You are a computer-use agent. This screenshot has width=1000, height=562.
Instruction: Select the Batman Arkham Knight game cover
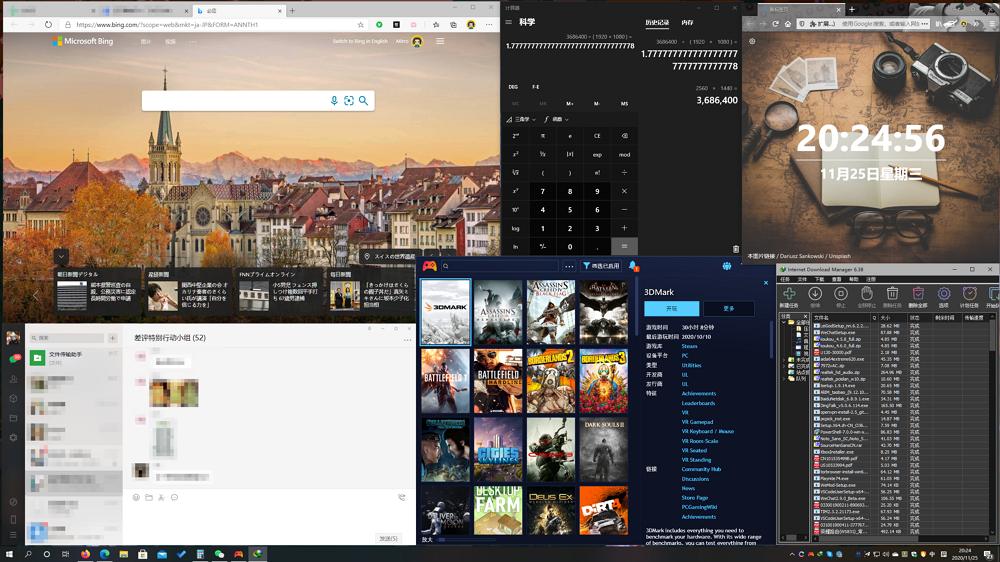[603, 311]
